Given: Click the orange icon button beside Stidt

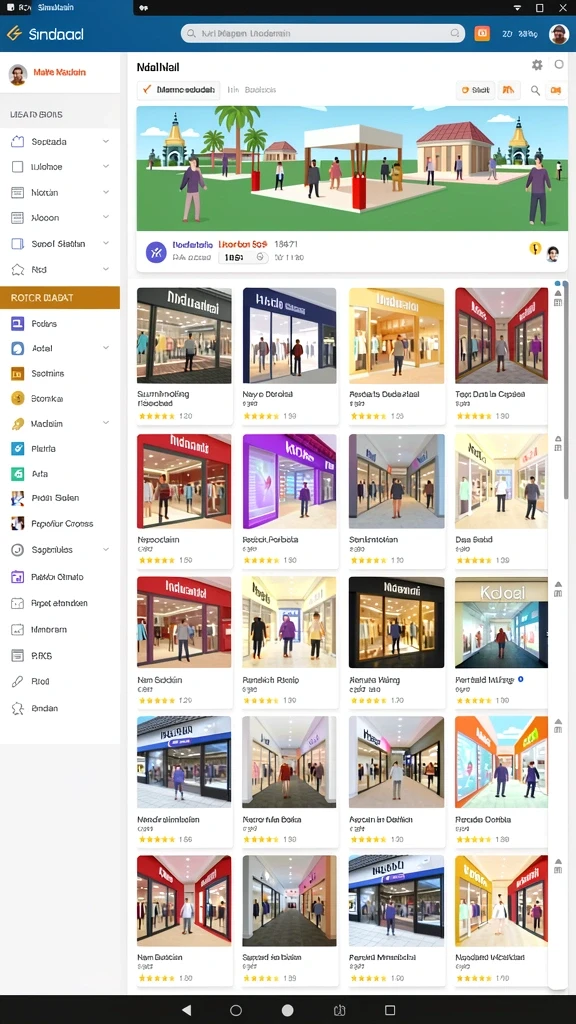Looking at the screenshot, I should [509, 90].
